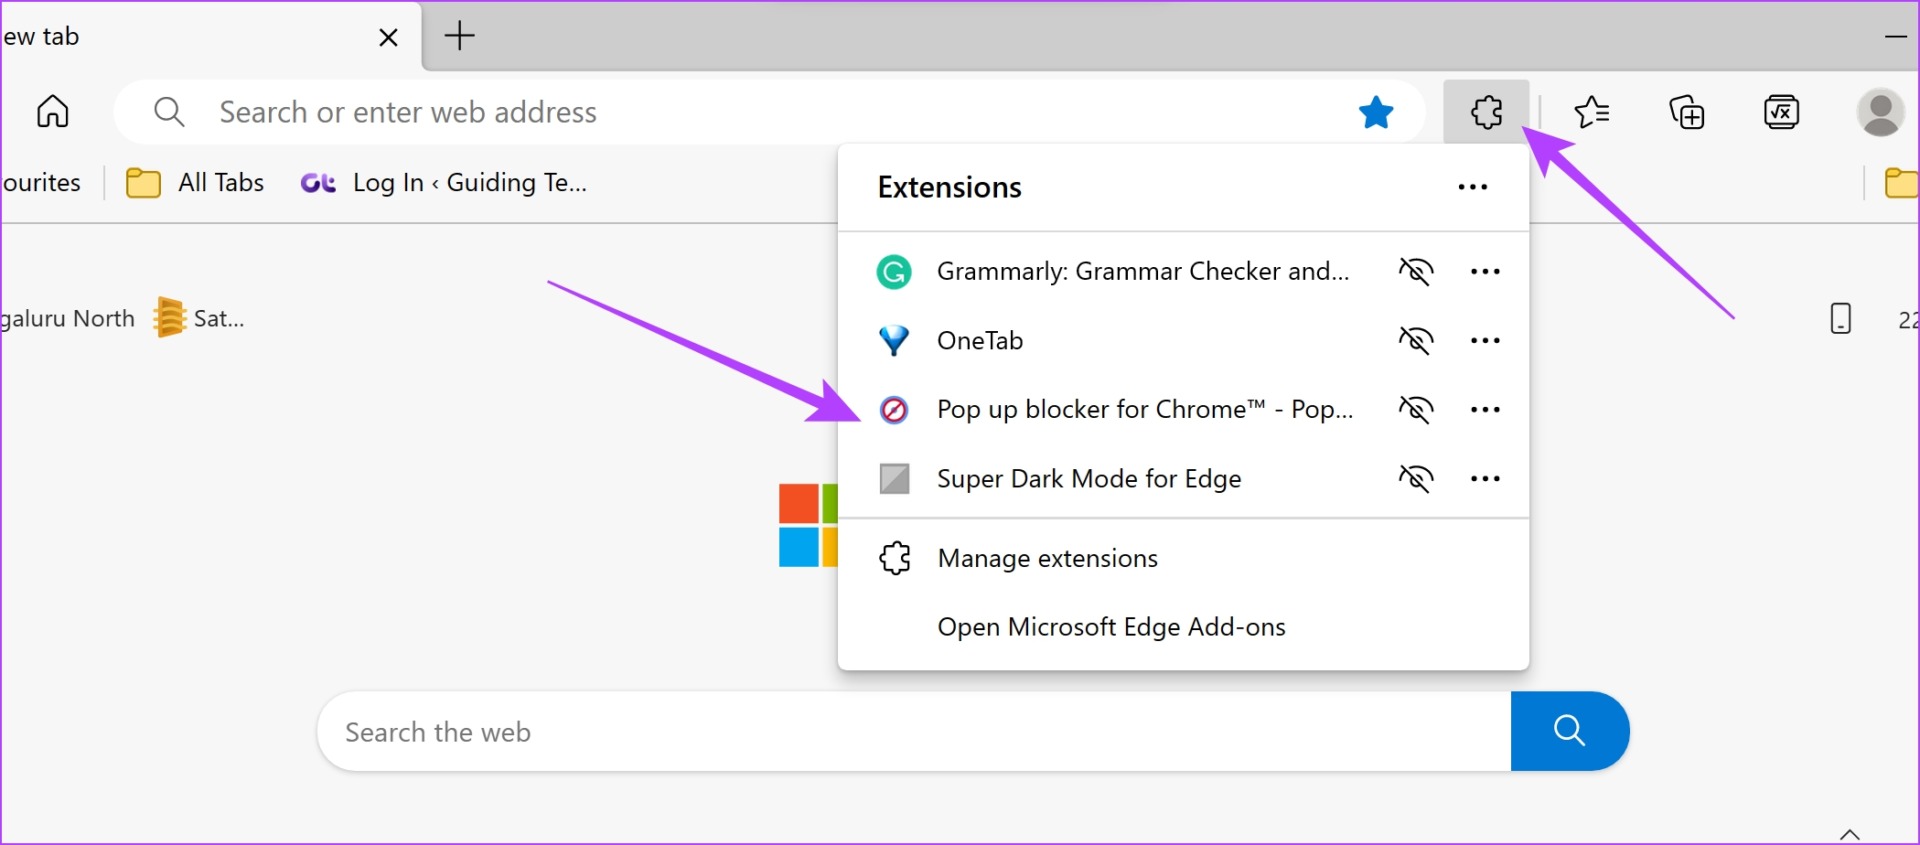Open the All Tabs bookmarks folder

[196, 183]
